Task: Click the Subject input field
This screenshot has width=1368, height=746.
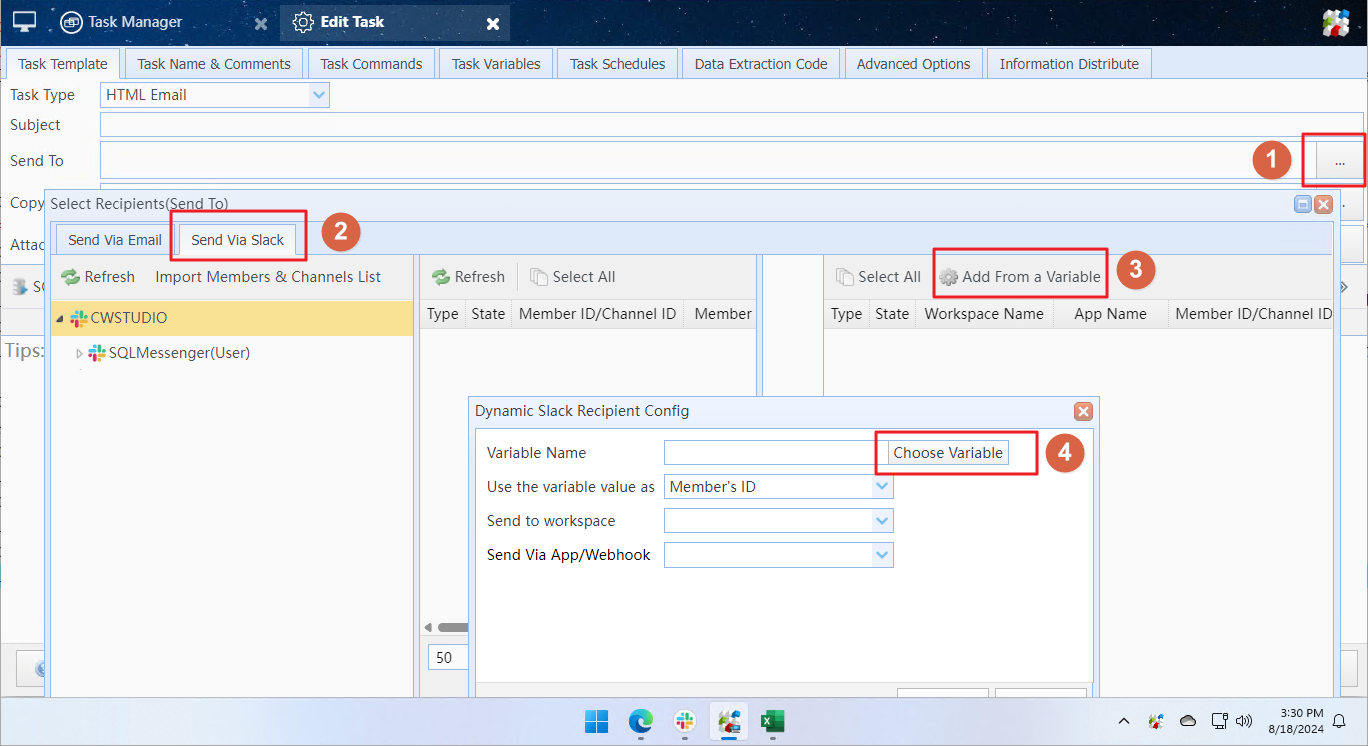Action: (731, 125)
